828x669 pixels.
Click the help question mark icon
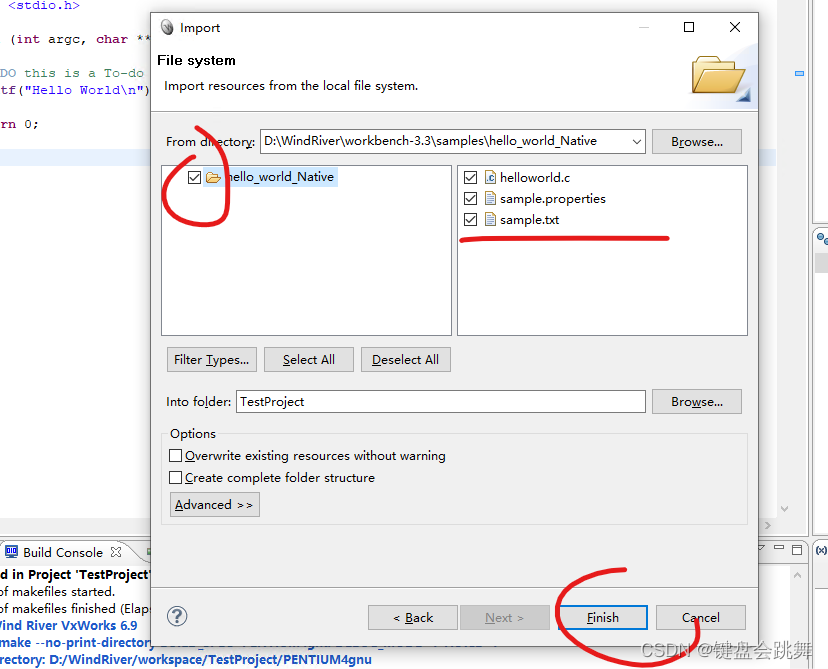tap(176, 617)
